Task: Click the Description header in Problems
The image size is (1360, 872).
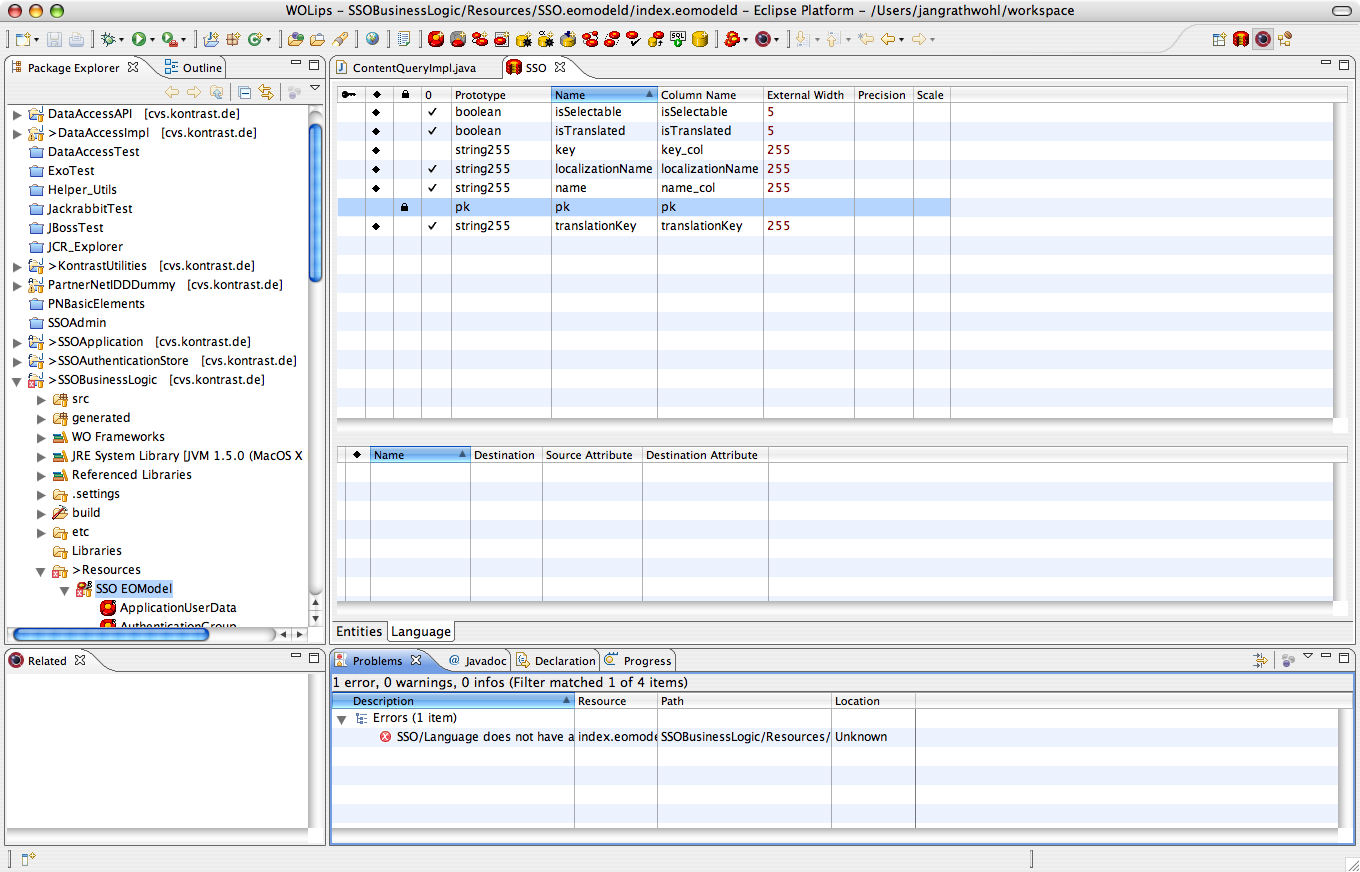Action: (453, 701)
